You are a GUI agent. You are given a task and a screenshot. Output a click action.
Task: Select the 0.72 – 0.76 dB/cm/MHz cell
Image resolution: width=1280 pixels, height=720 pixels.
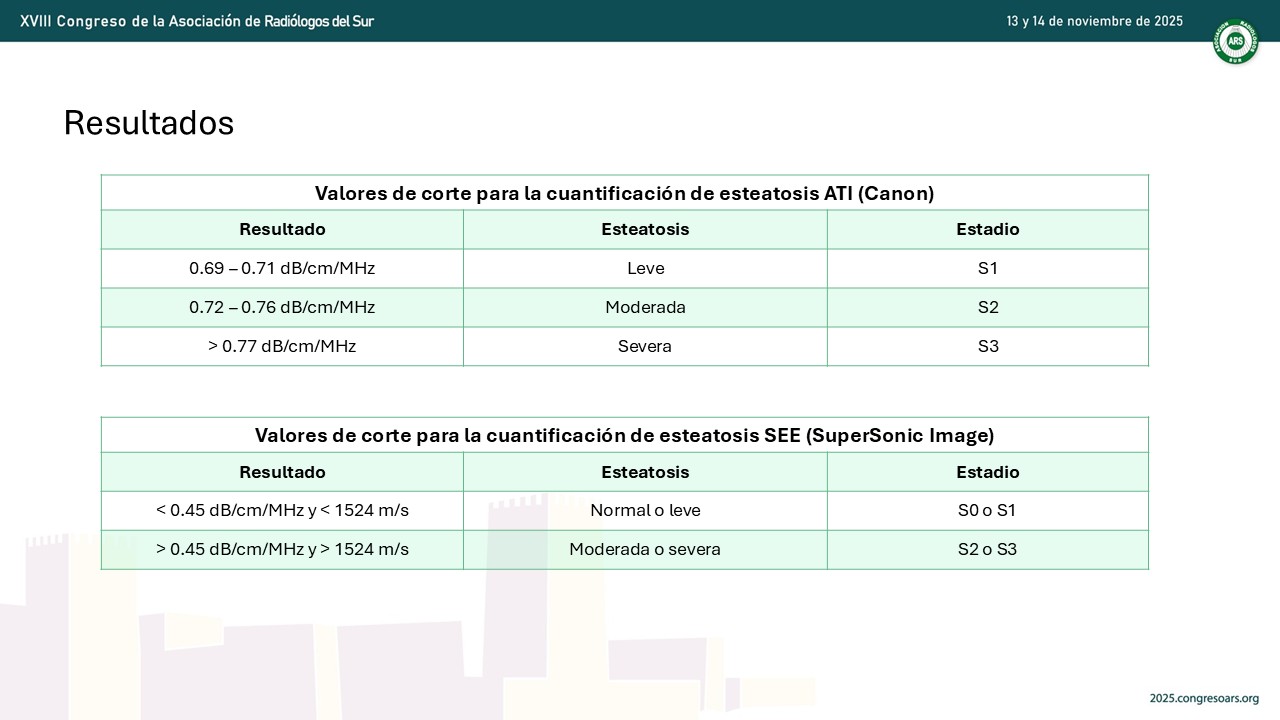(x=282, y=307)
